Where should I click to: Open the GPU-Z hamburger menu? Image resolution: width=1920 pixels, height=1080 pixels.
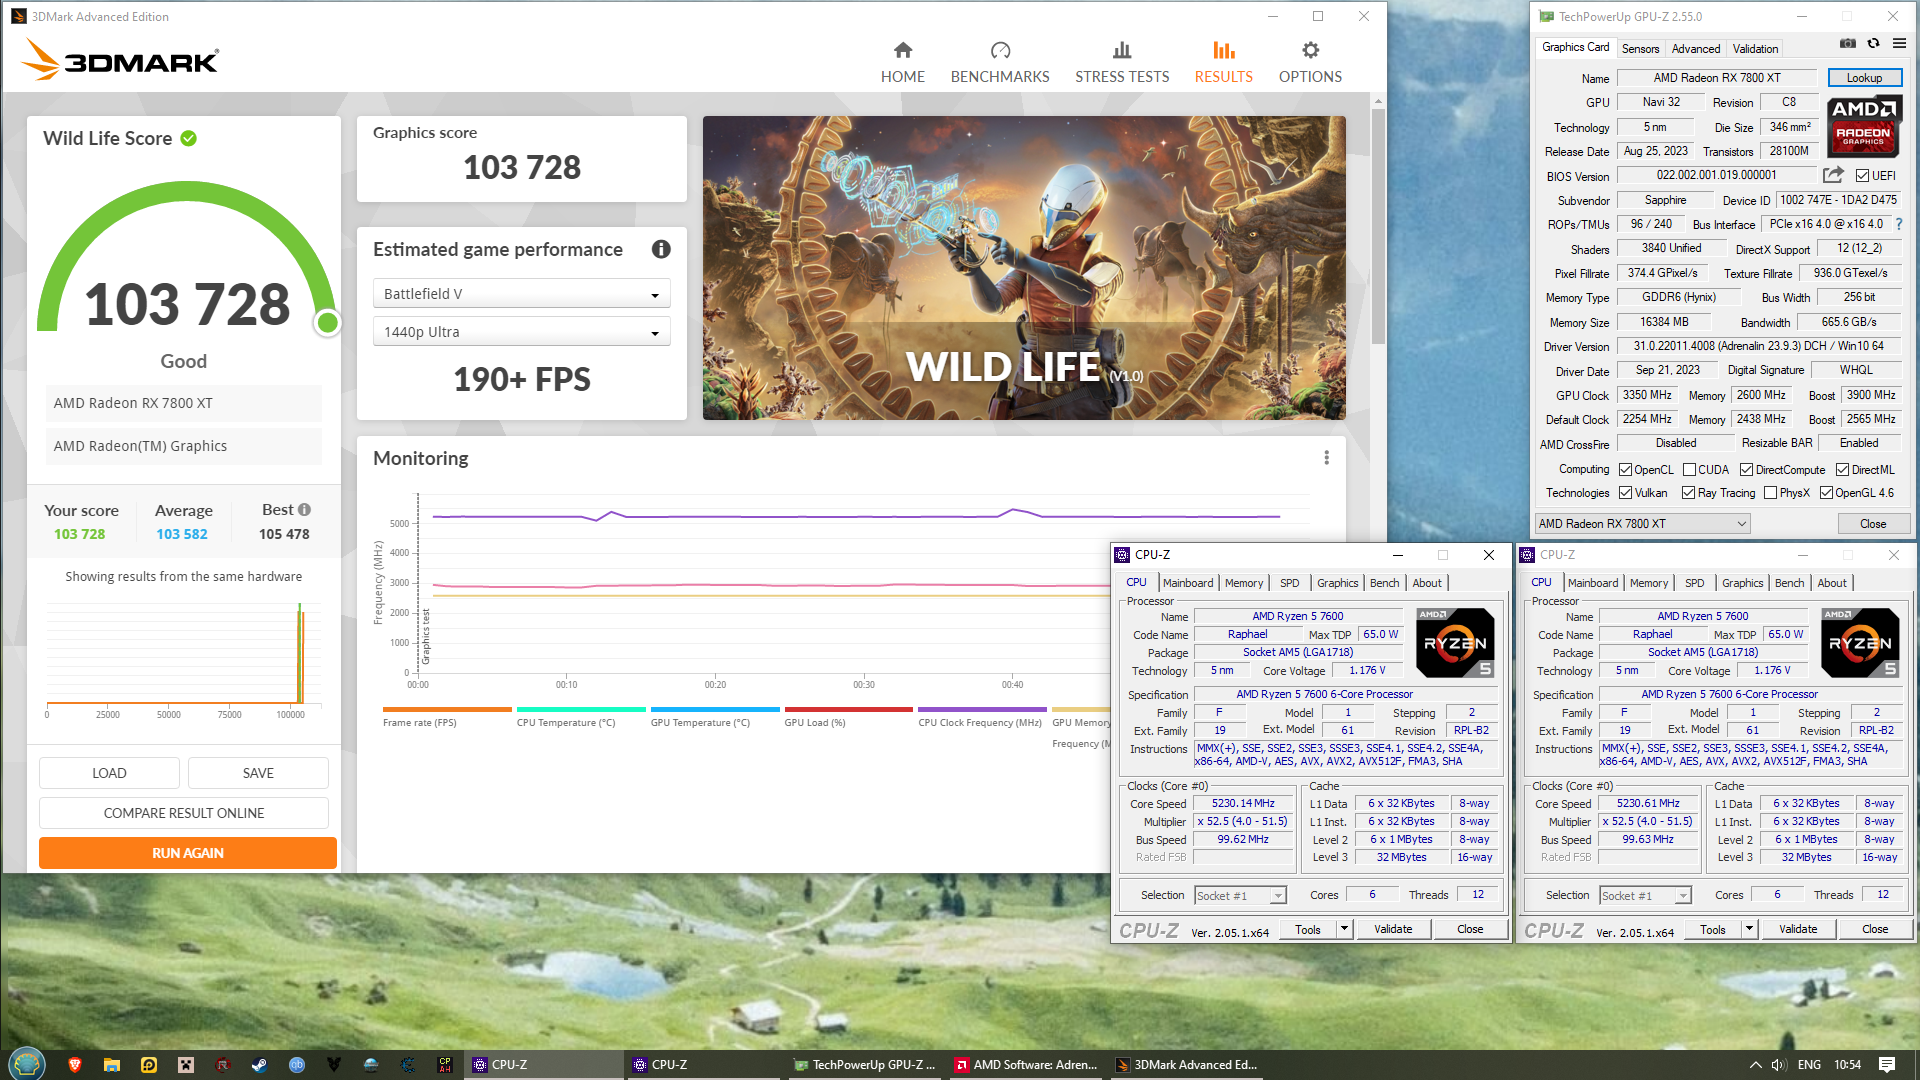(x=1898, y=43)
